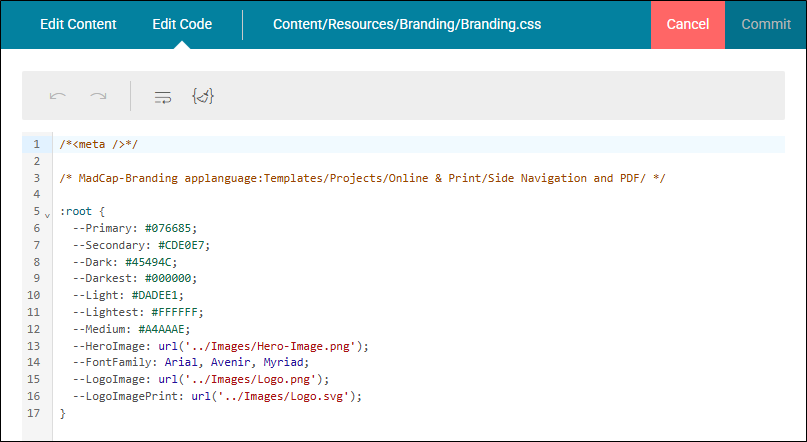Click the --Secondary #CDE0E7 value

(184, 245)
